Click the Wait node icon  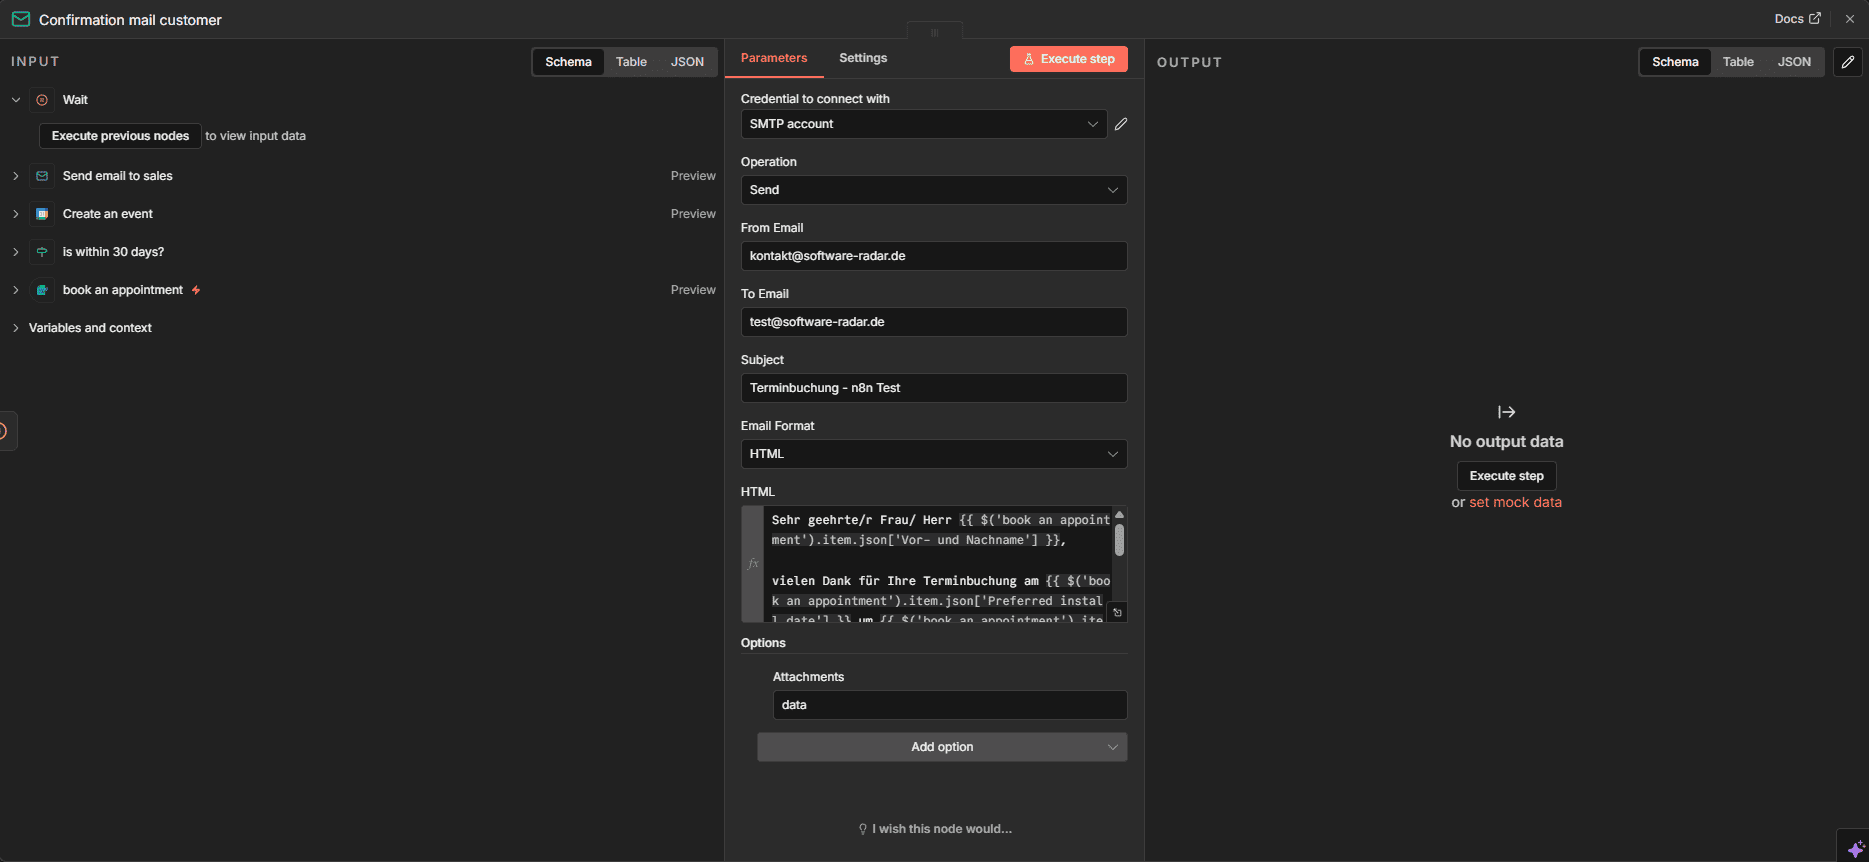pyautogui.click(x=42, y=100)
